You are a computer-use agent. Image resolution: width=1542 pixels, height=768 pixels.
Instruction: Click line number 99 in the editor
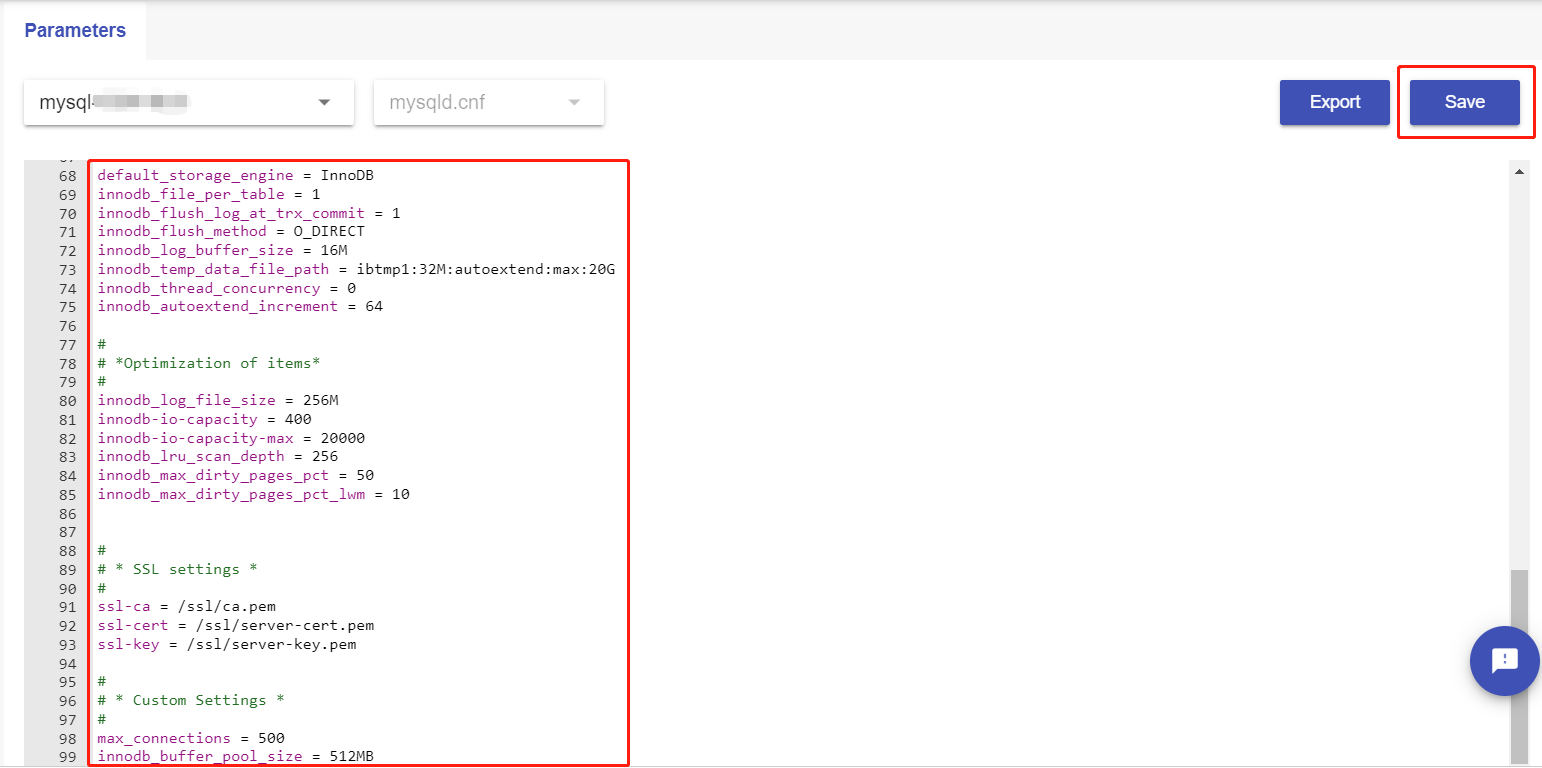tap(66, 756)
